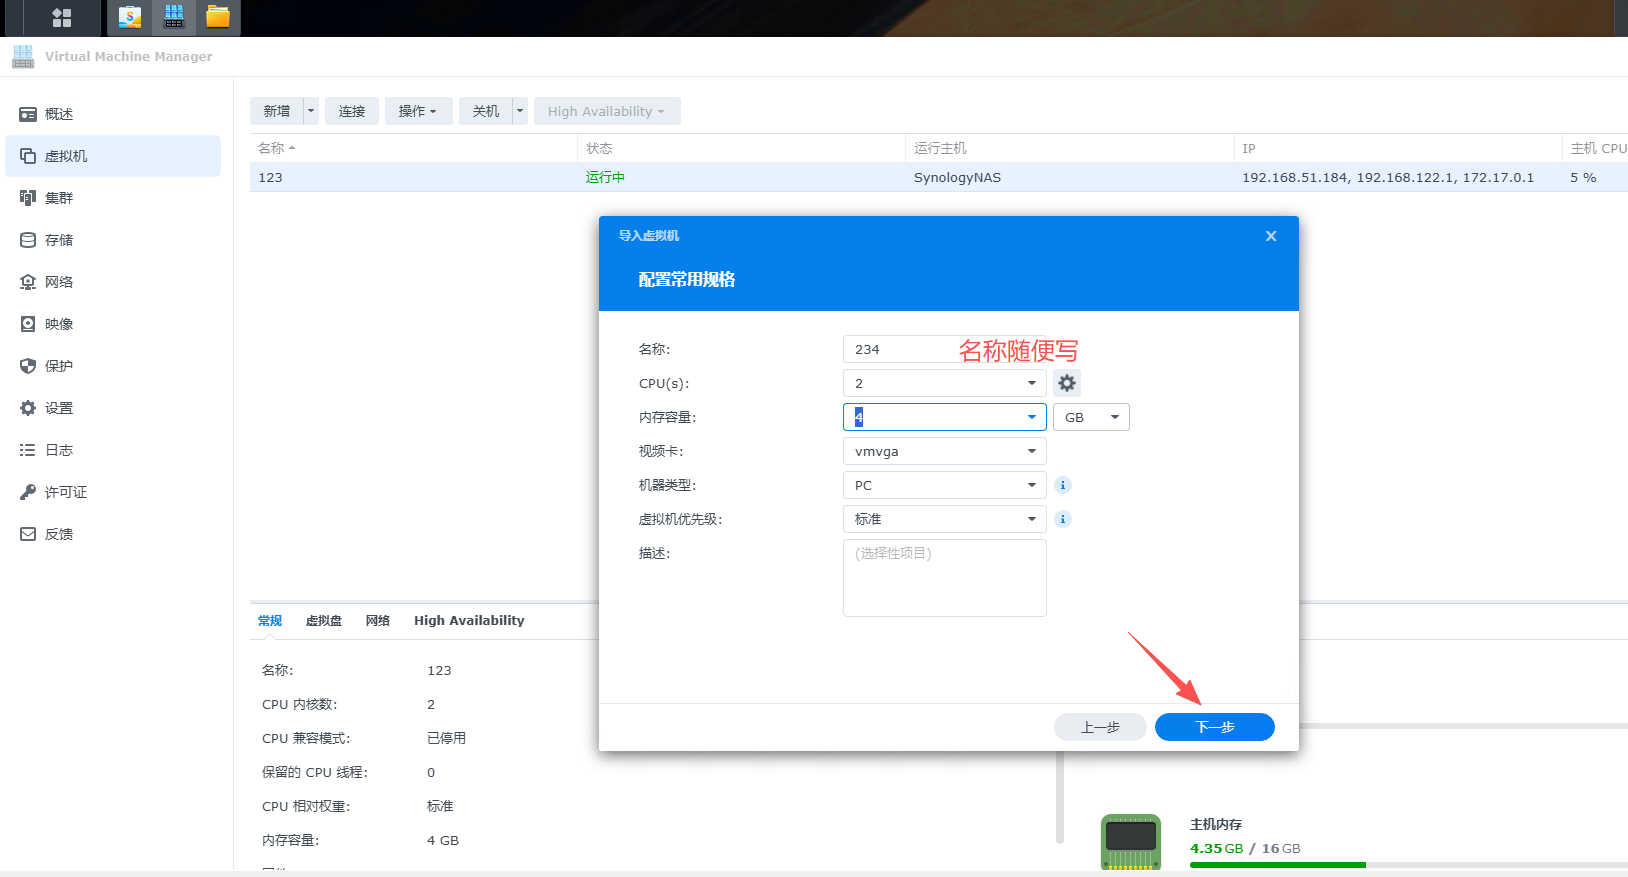
Task: Click the 虚拟机优先级 info icon
Action: click(x=1063, y=519)
